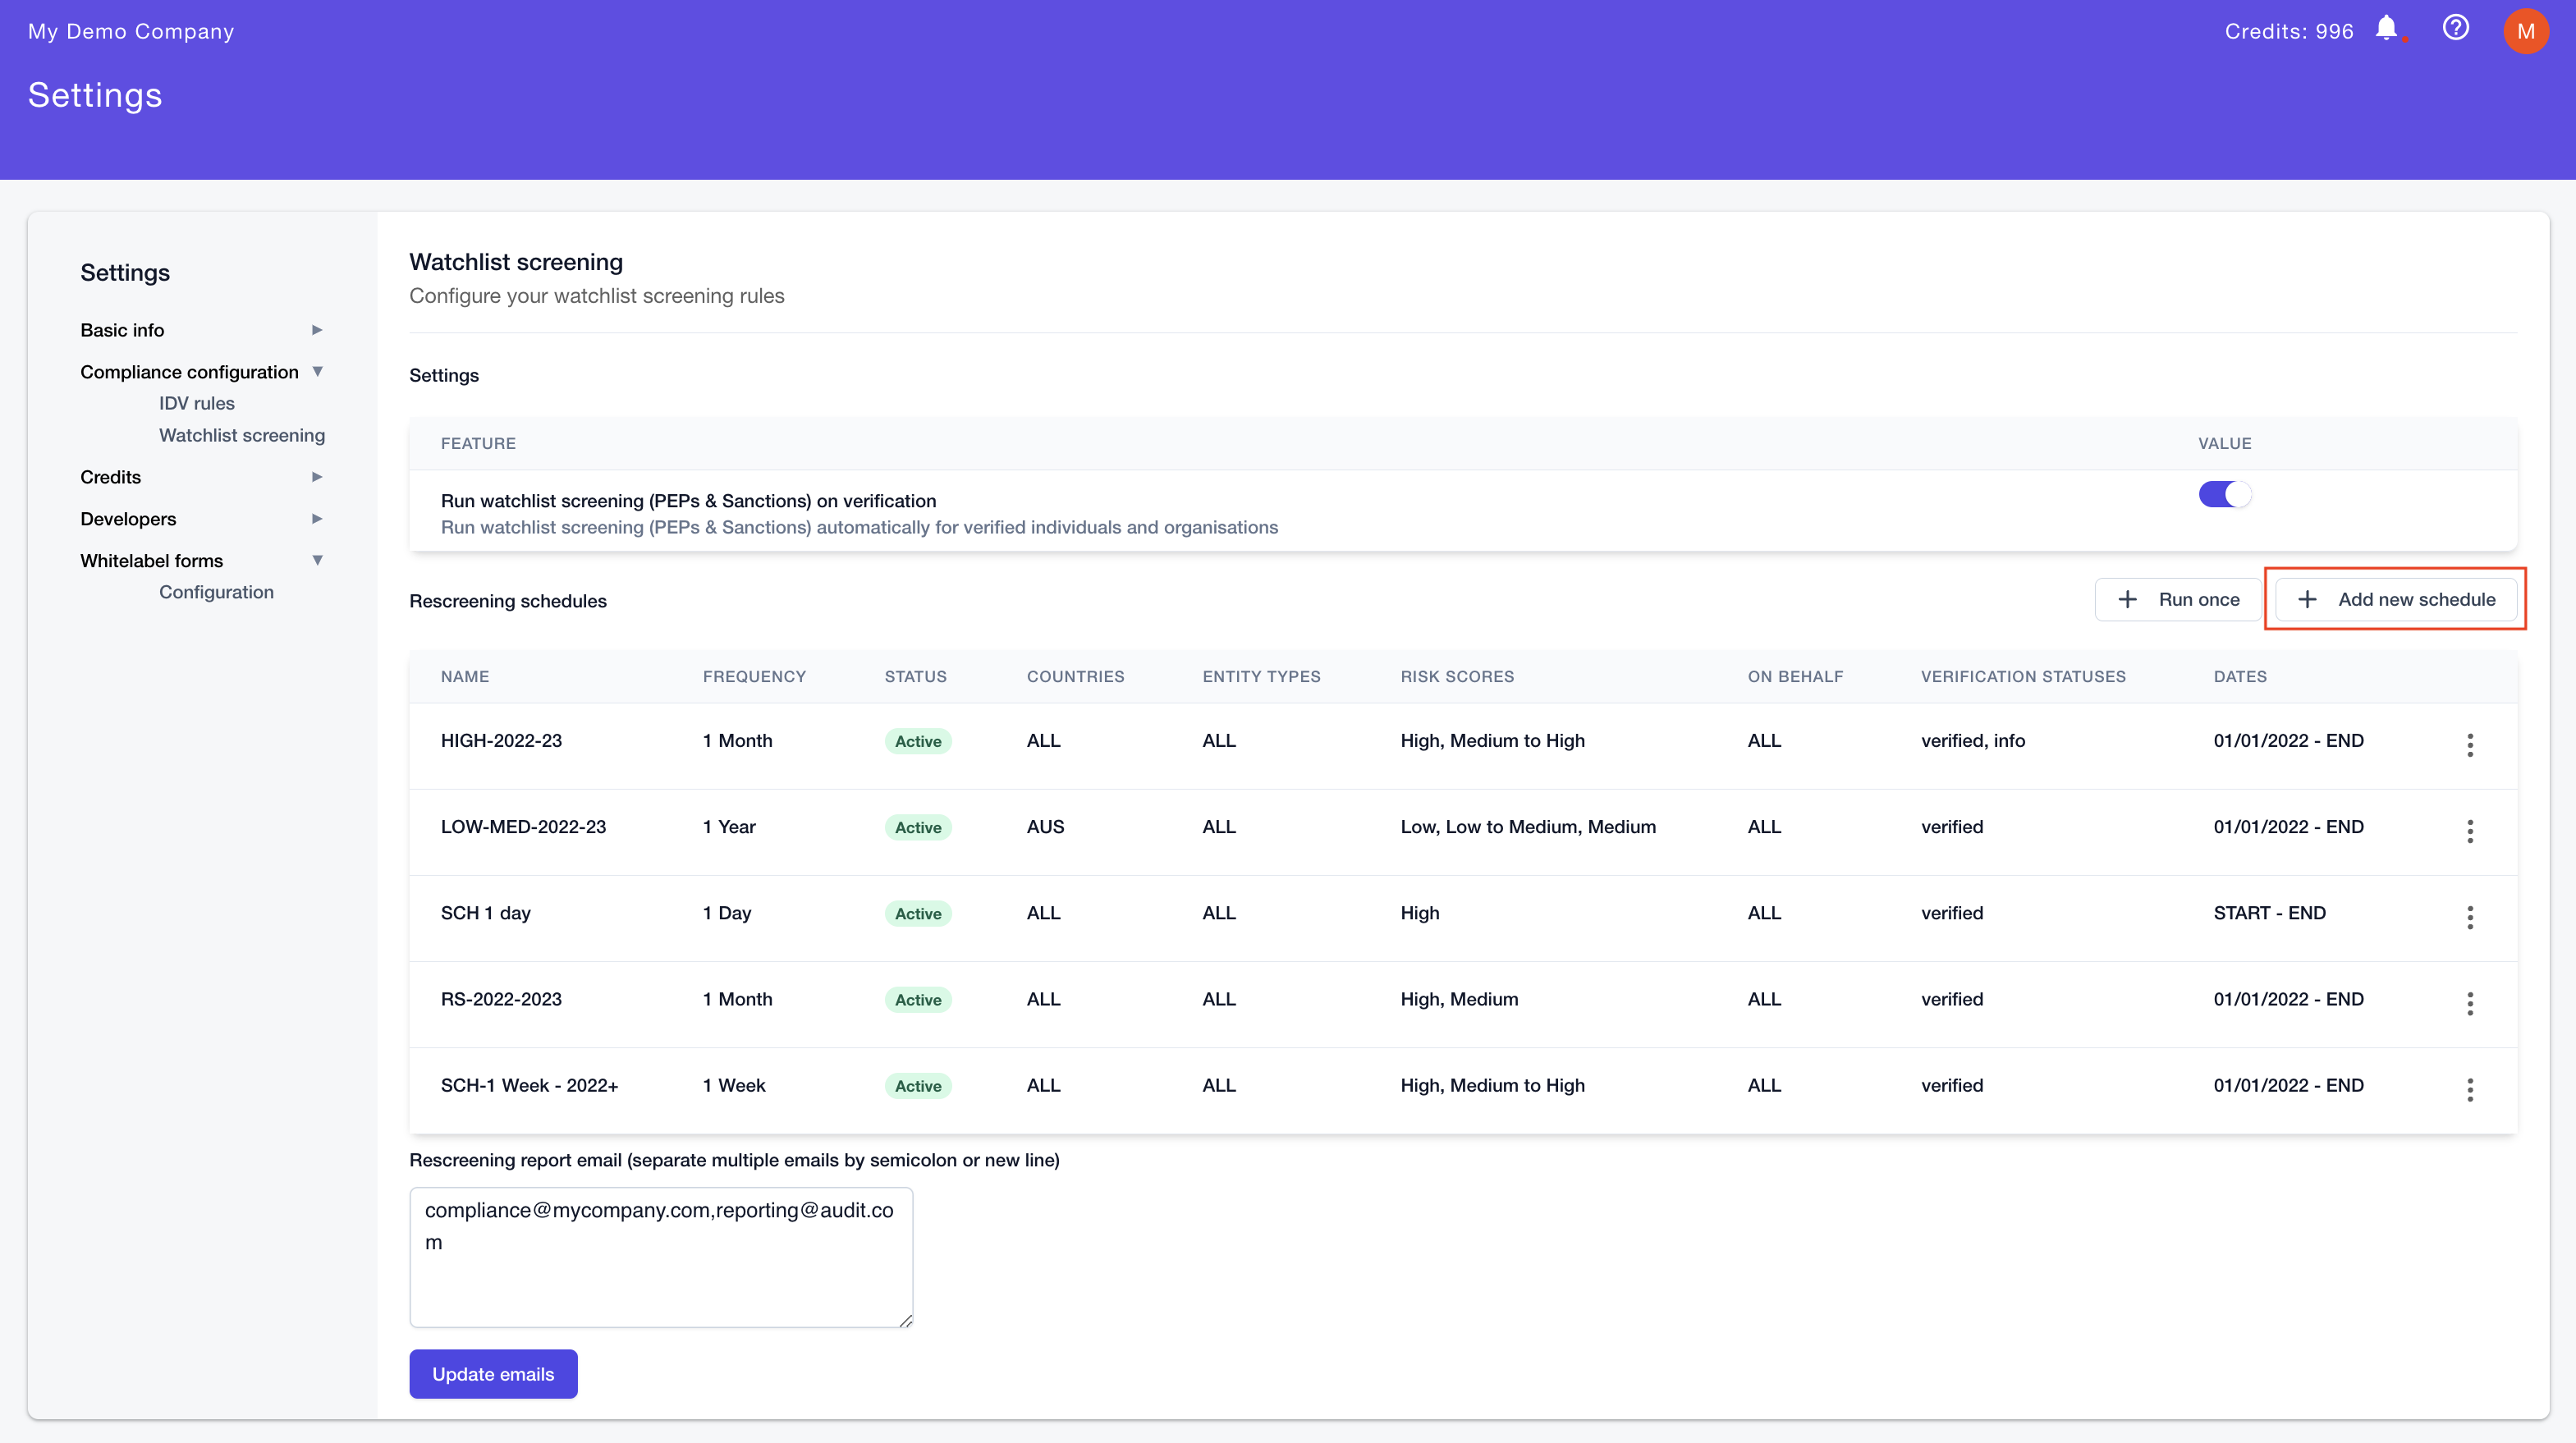Expand the Basic info section

(x=317, y=330)
